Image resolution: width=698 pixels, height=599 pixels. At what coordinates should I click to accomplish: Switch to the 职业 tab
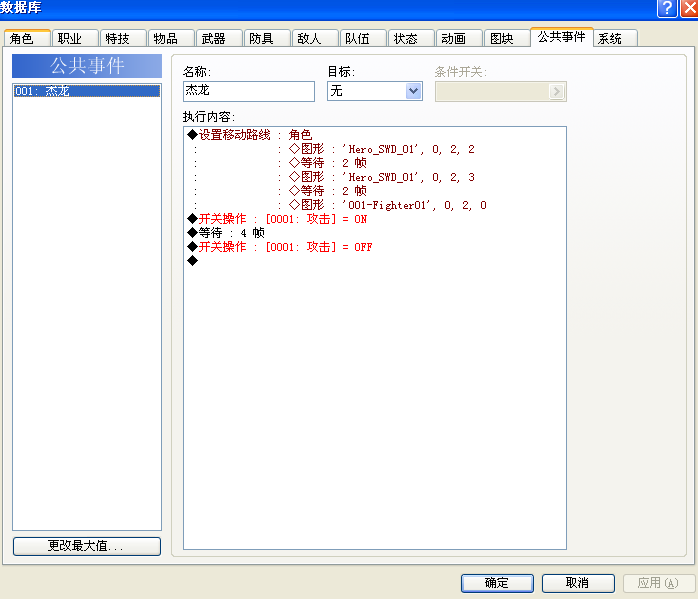(x=75, y=38)
